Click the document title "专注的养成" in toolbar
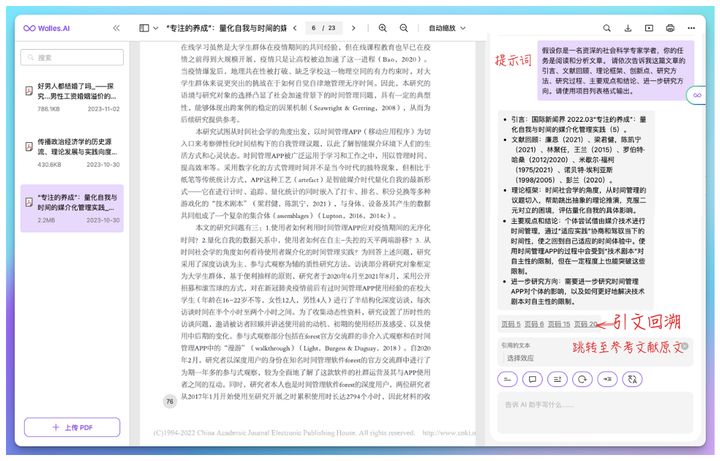The width and height of the screenshot is (720, 461). (226, 28)
